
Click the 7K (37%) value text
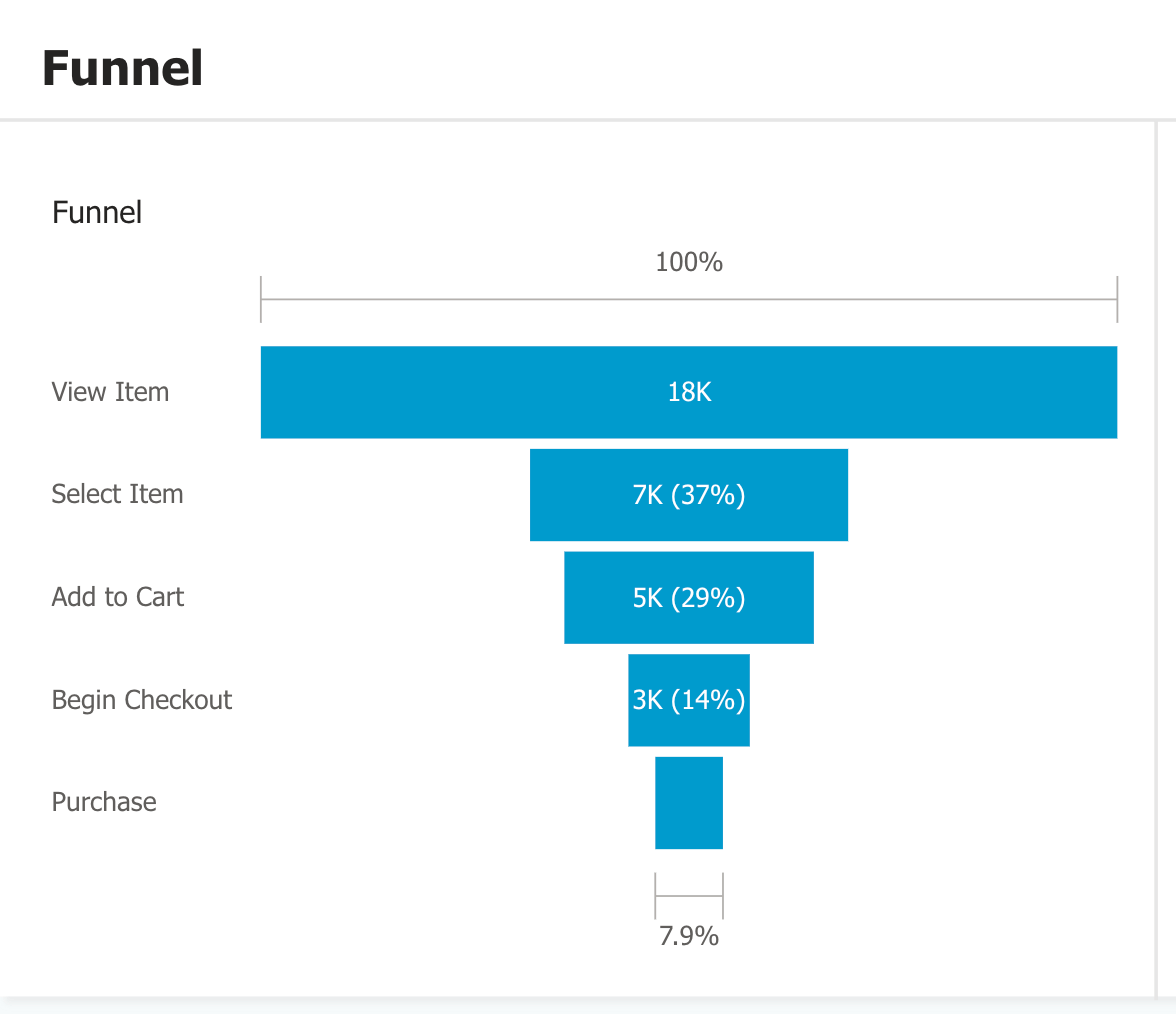tap(688, 495)
